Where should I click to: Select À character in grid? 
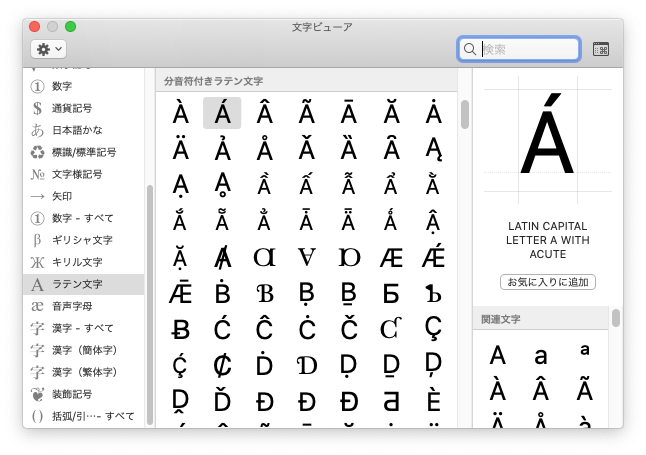[180, 113]
